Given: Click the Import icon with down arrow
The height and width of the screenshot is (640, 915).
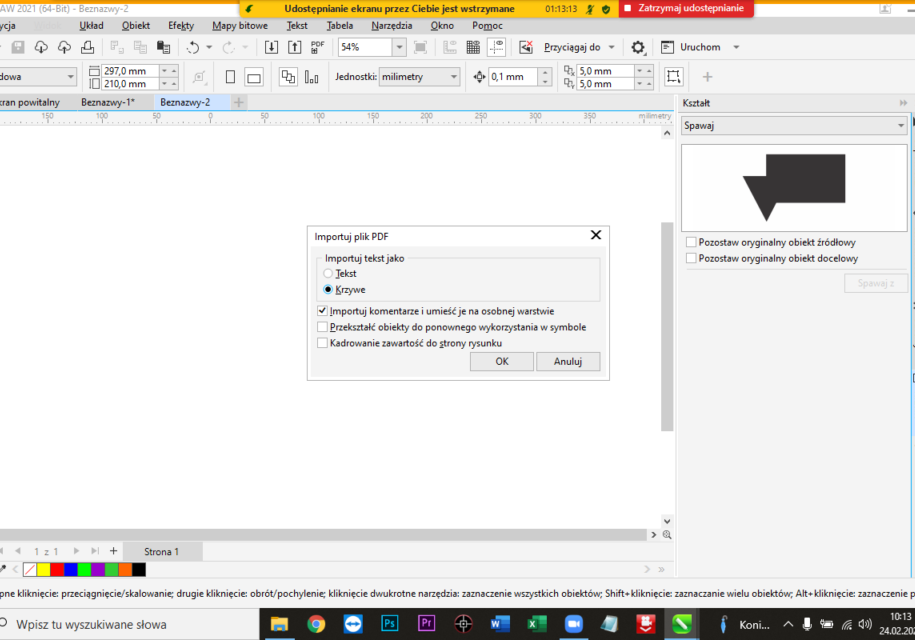Looking at the screenshot, I should 271,47.
